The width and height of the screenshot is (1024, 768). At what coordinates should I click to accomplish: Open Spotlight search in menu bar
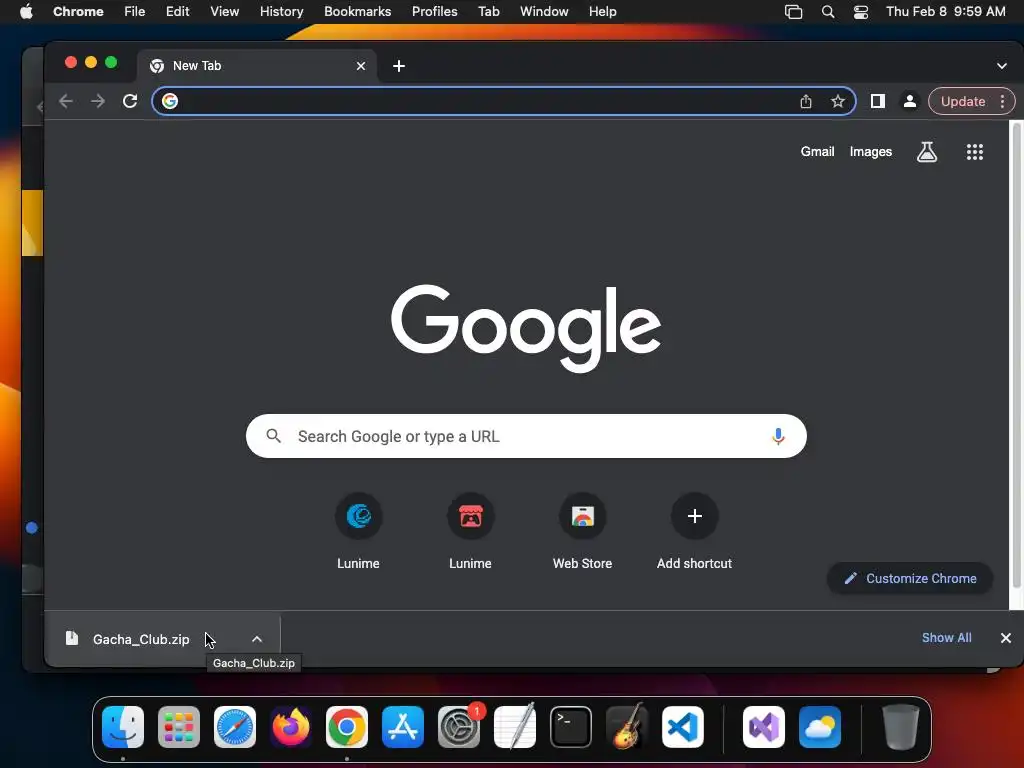(828, 12)
